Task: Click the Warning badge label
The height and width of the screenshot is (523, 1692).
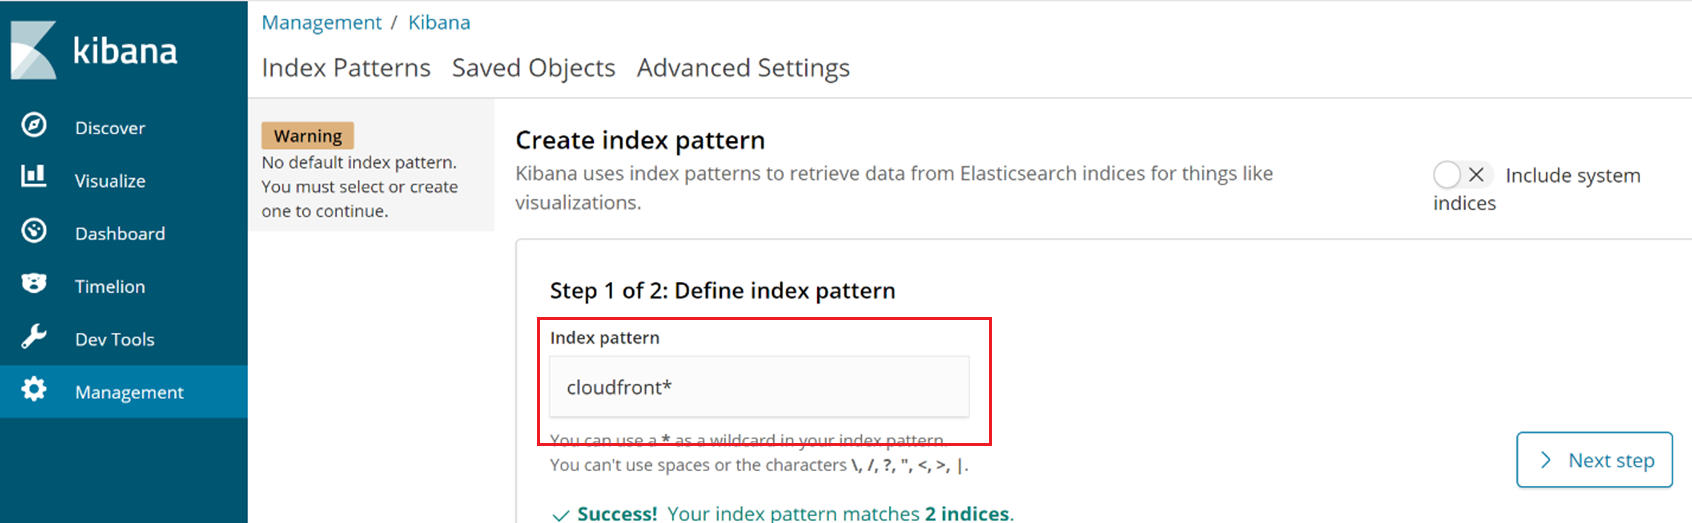Action: (x=308, y=136)
